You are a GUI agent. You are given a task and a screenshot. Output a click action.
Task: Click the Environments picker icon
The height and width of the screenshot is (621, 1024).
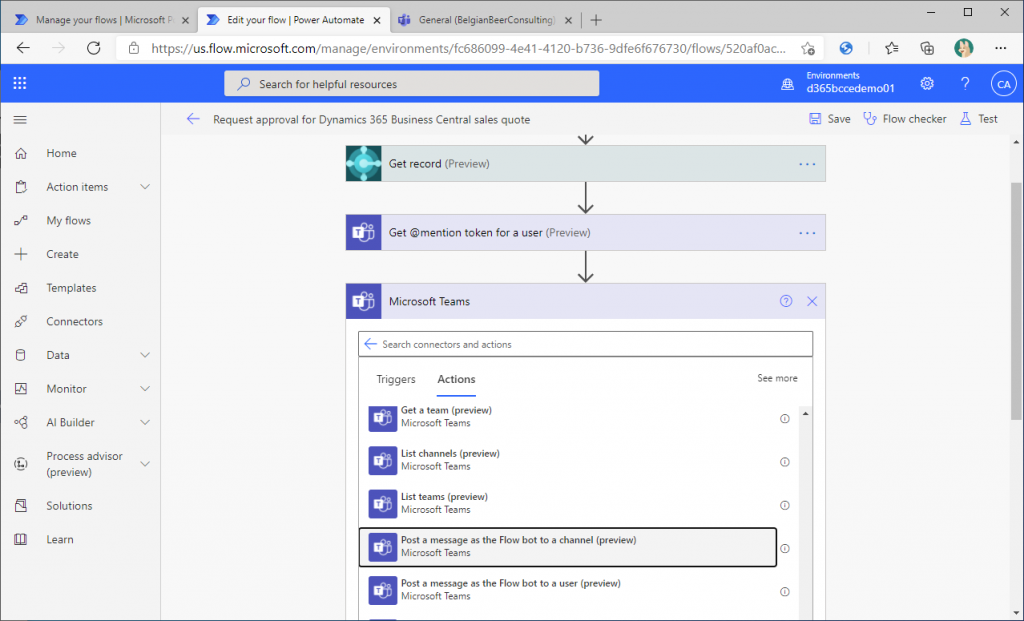(788, 84)
